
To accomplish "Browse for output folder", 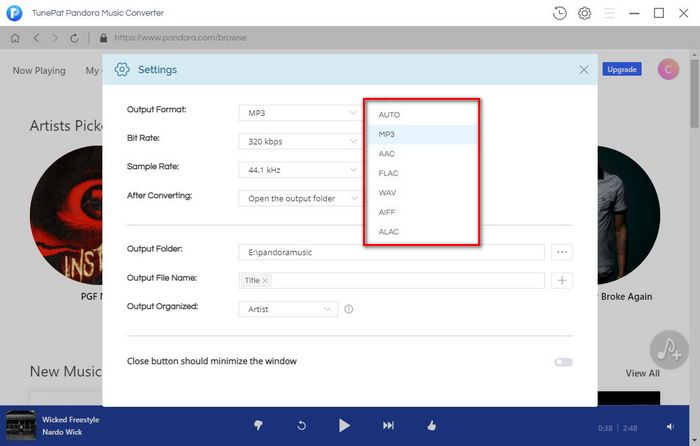I will [562, 252].
